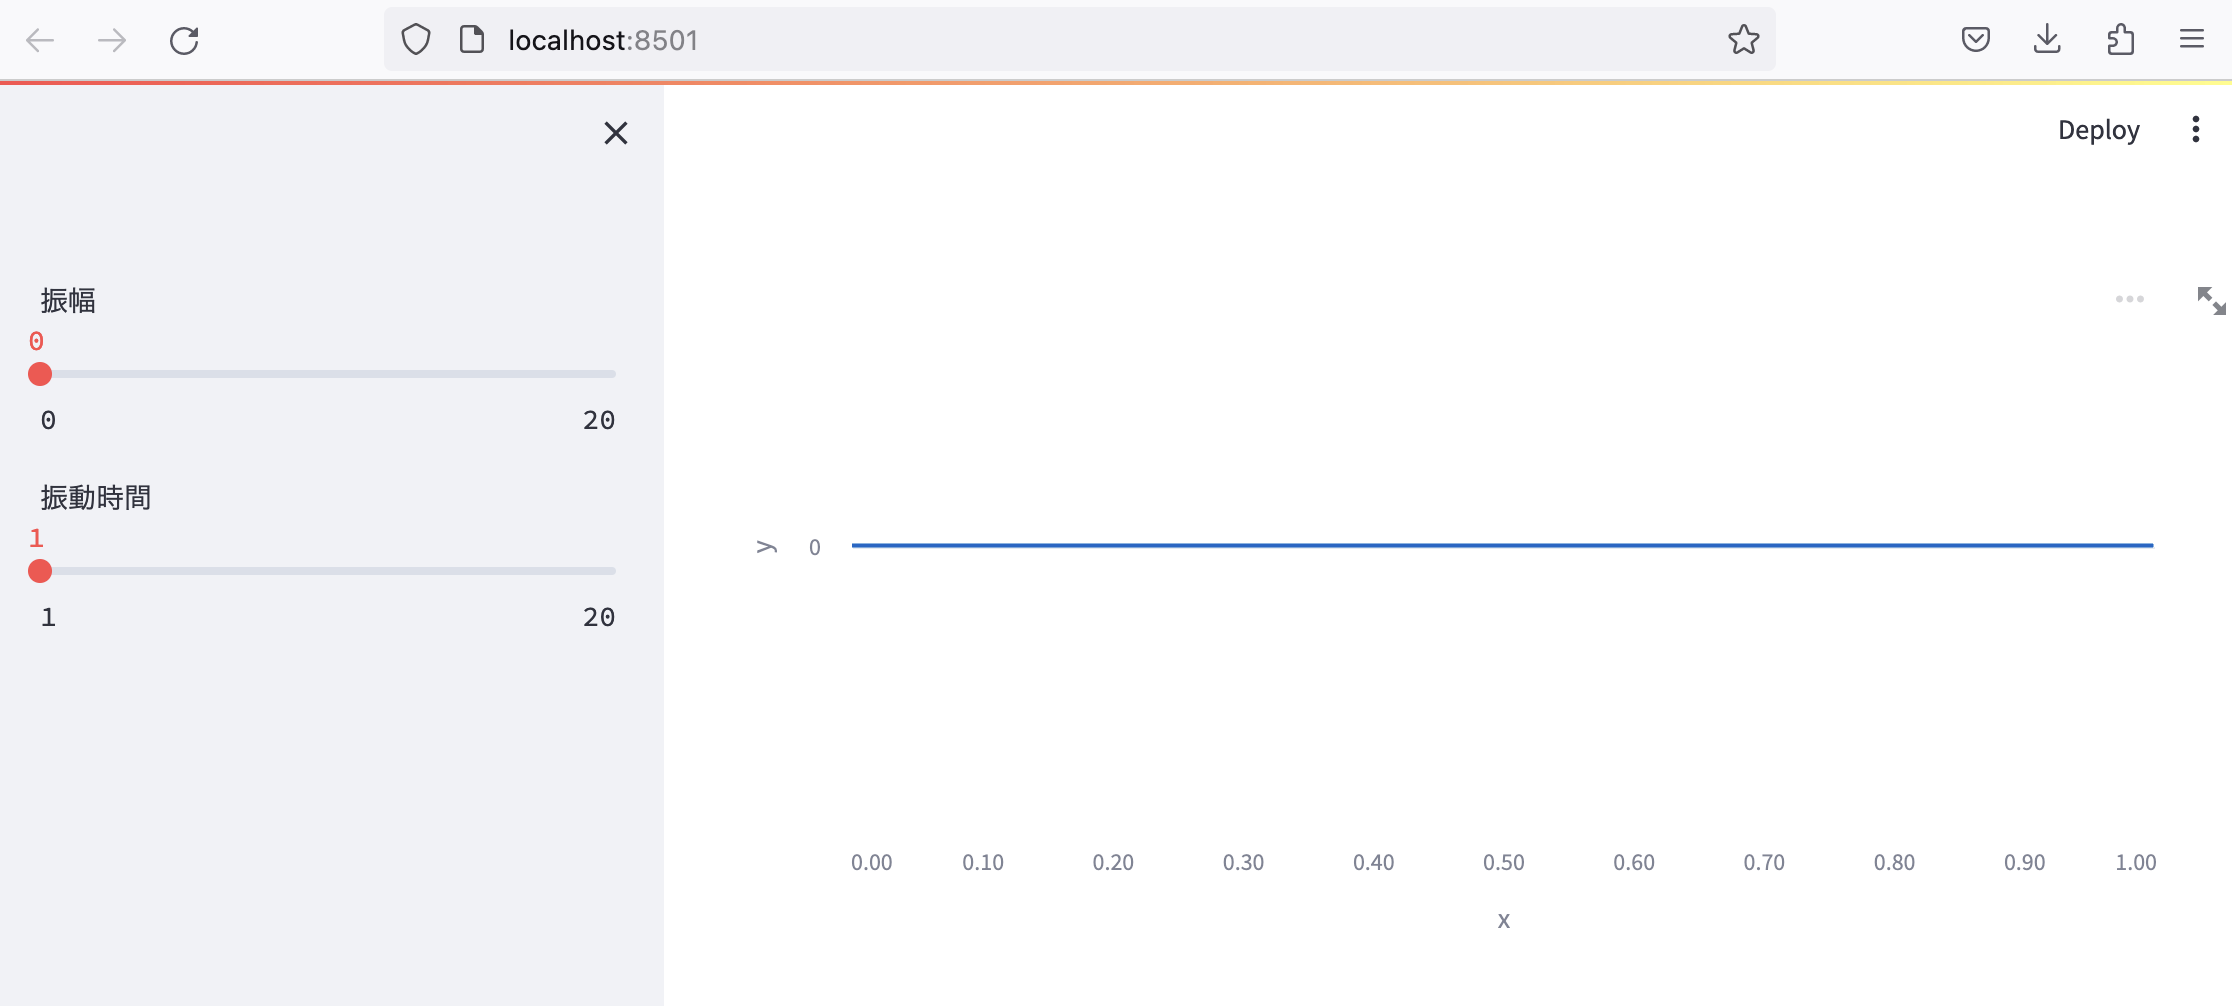The width and height of the screenshot is (2232, 1006).
Task: Go forward to next page
Action: (x=112, y=40)
